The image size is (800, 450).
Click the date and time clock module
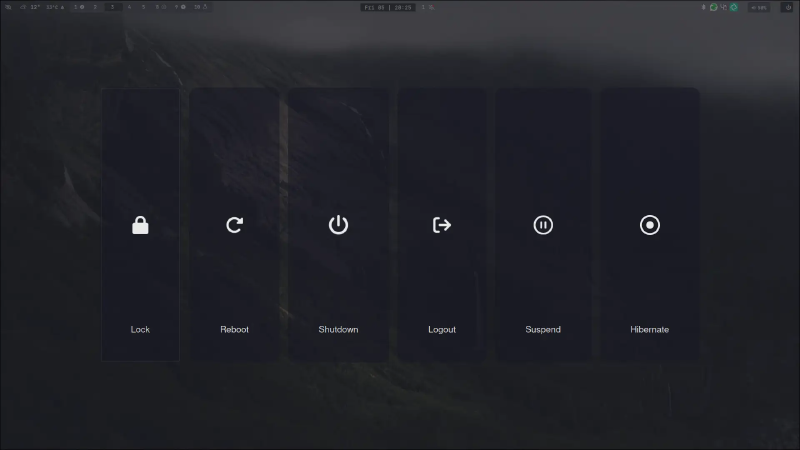pos(388,7)
